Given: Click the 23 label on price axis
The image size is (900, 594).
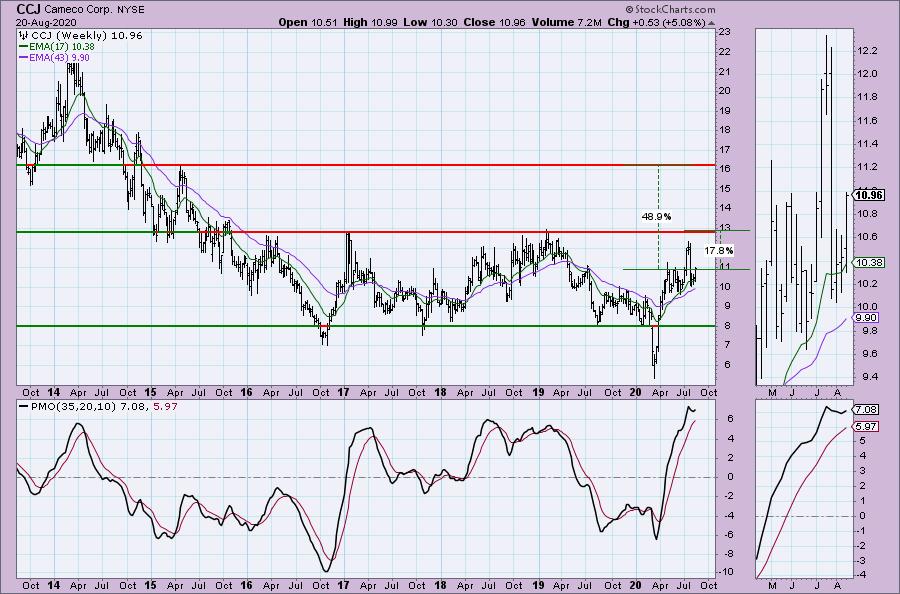Looking at the screenshot, I should pyautogui.click(x=724, y=32).
